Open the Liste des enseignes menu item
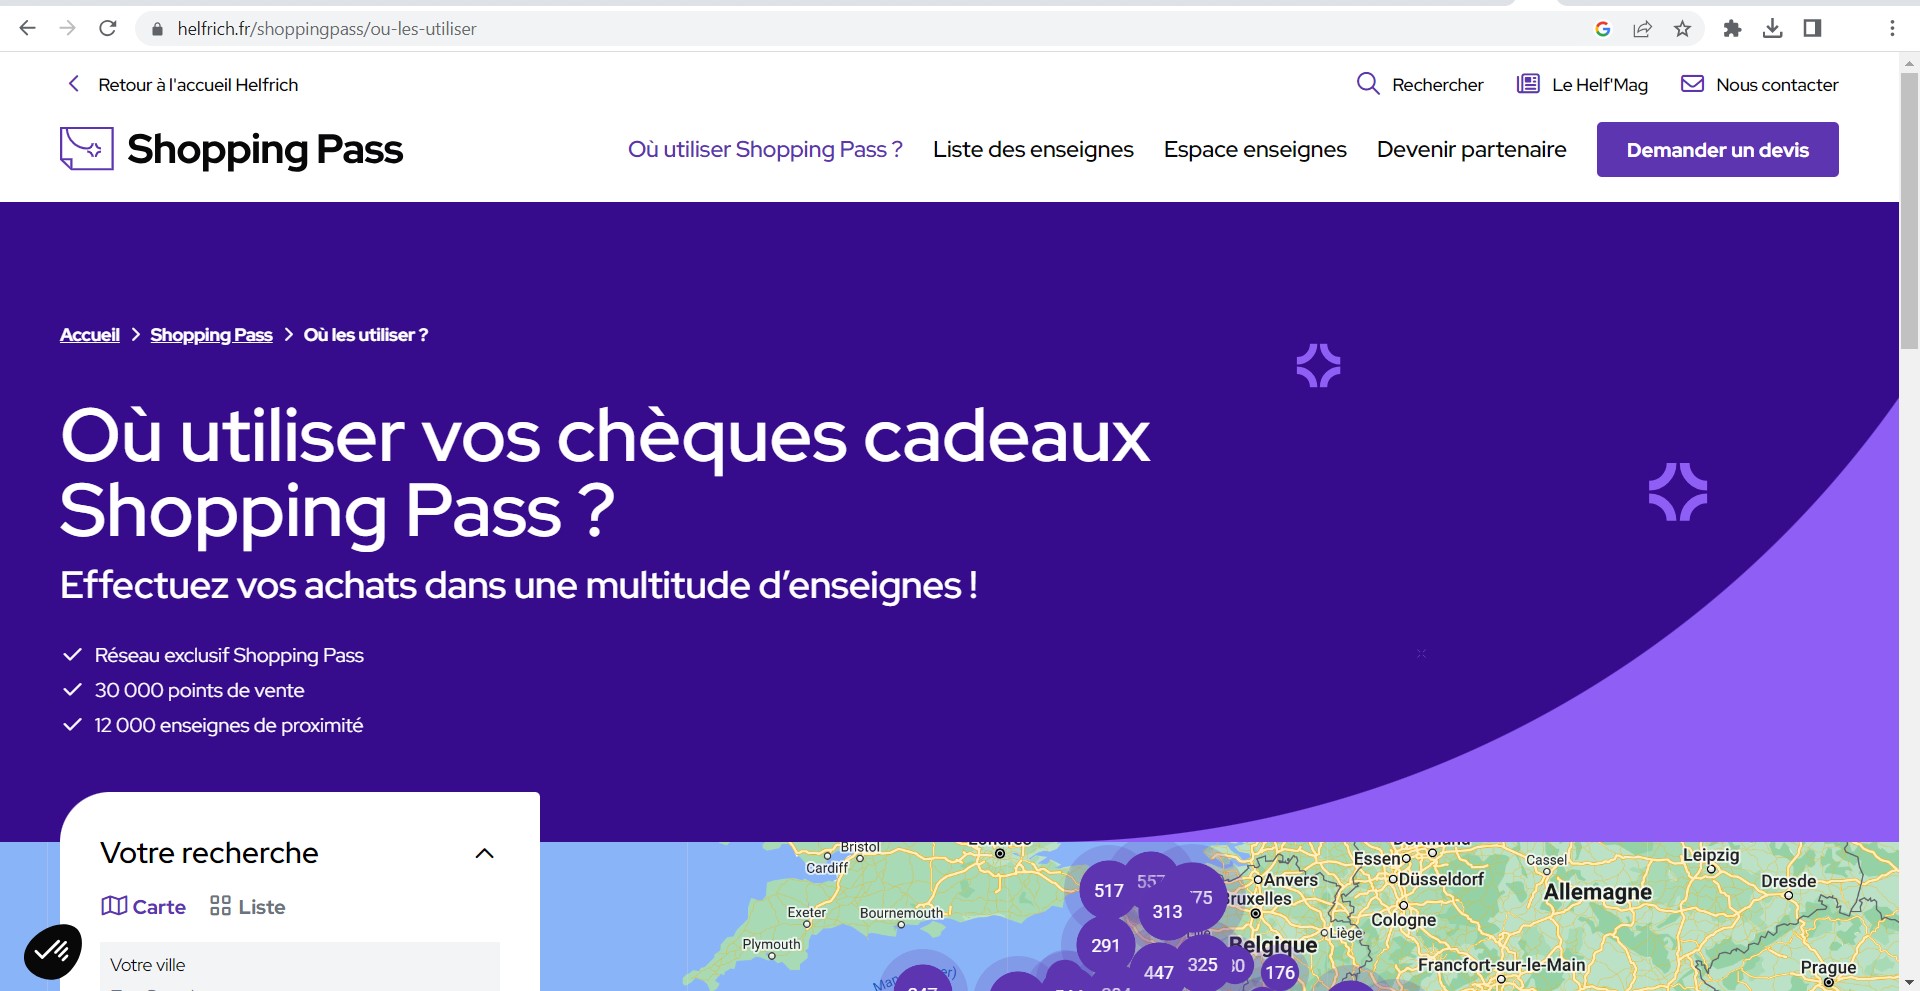Screen dimensions: 1920x991 pyautogui.click(x=1033, y=149)
